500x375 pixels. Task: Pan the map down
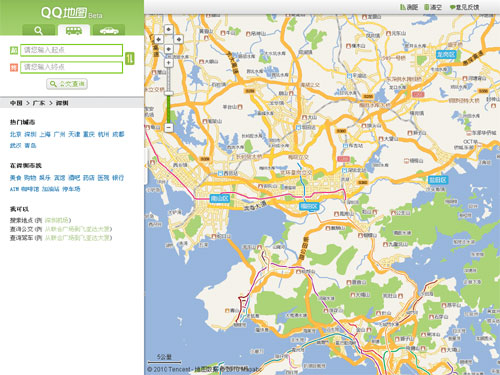pyautogui.click(x=169, y=49)
